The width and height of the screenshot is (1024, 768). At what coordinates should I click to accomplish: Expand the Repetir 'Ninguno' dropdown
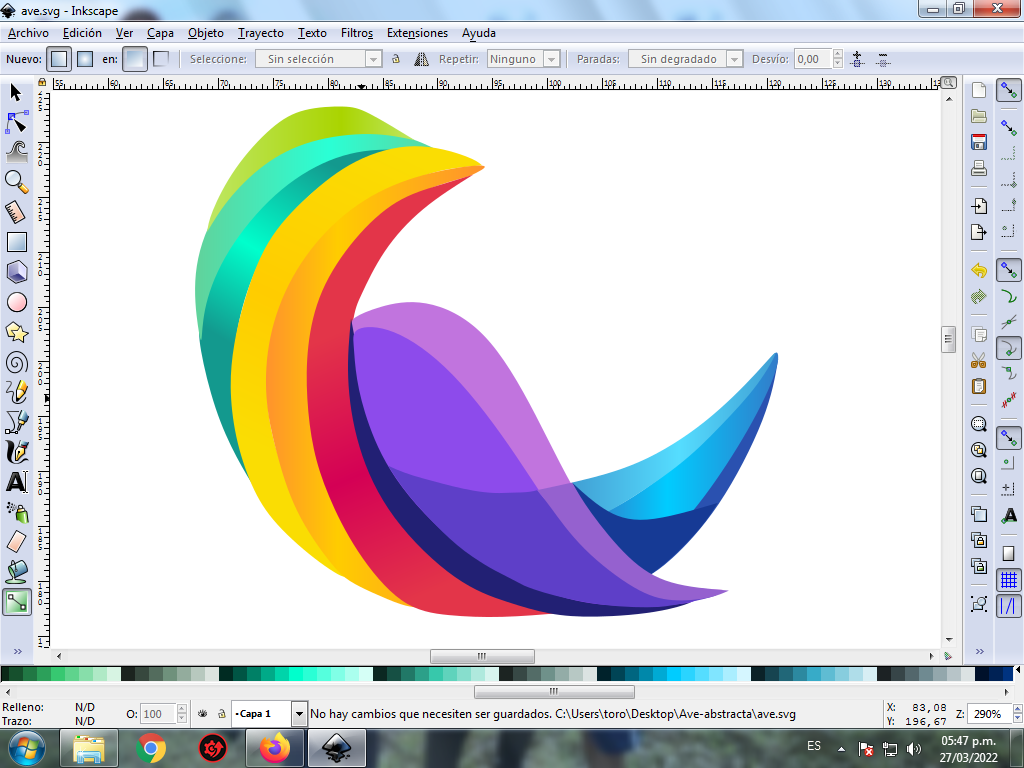coord(551,59)
